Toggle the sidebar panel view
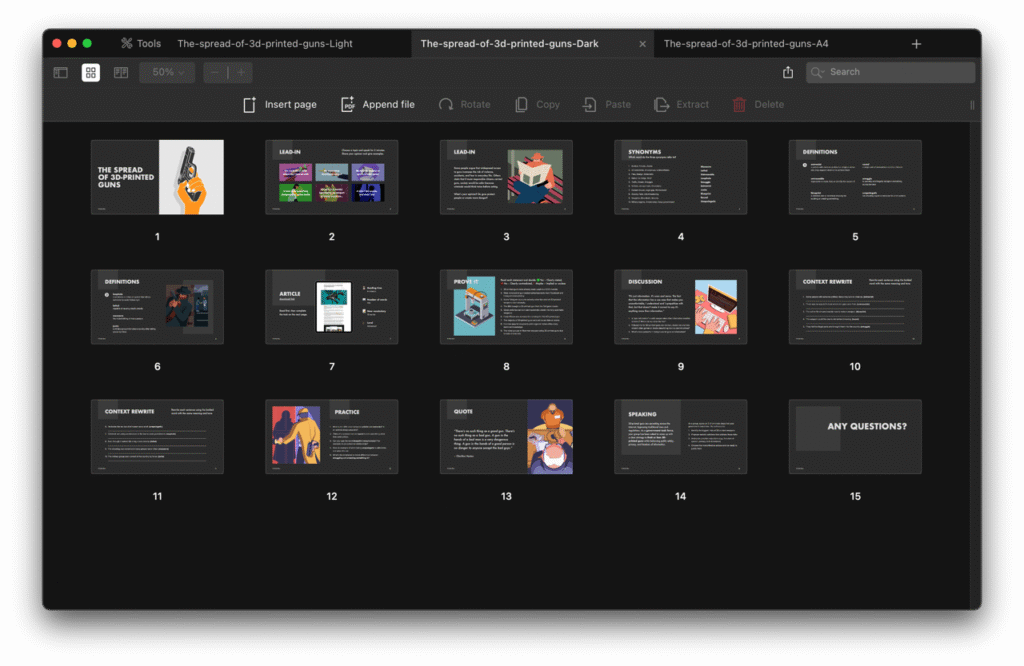 pyautogui.click(x=61, y=73)
